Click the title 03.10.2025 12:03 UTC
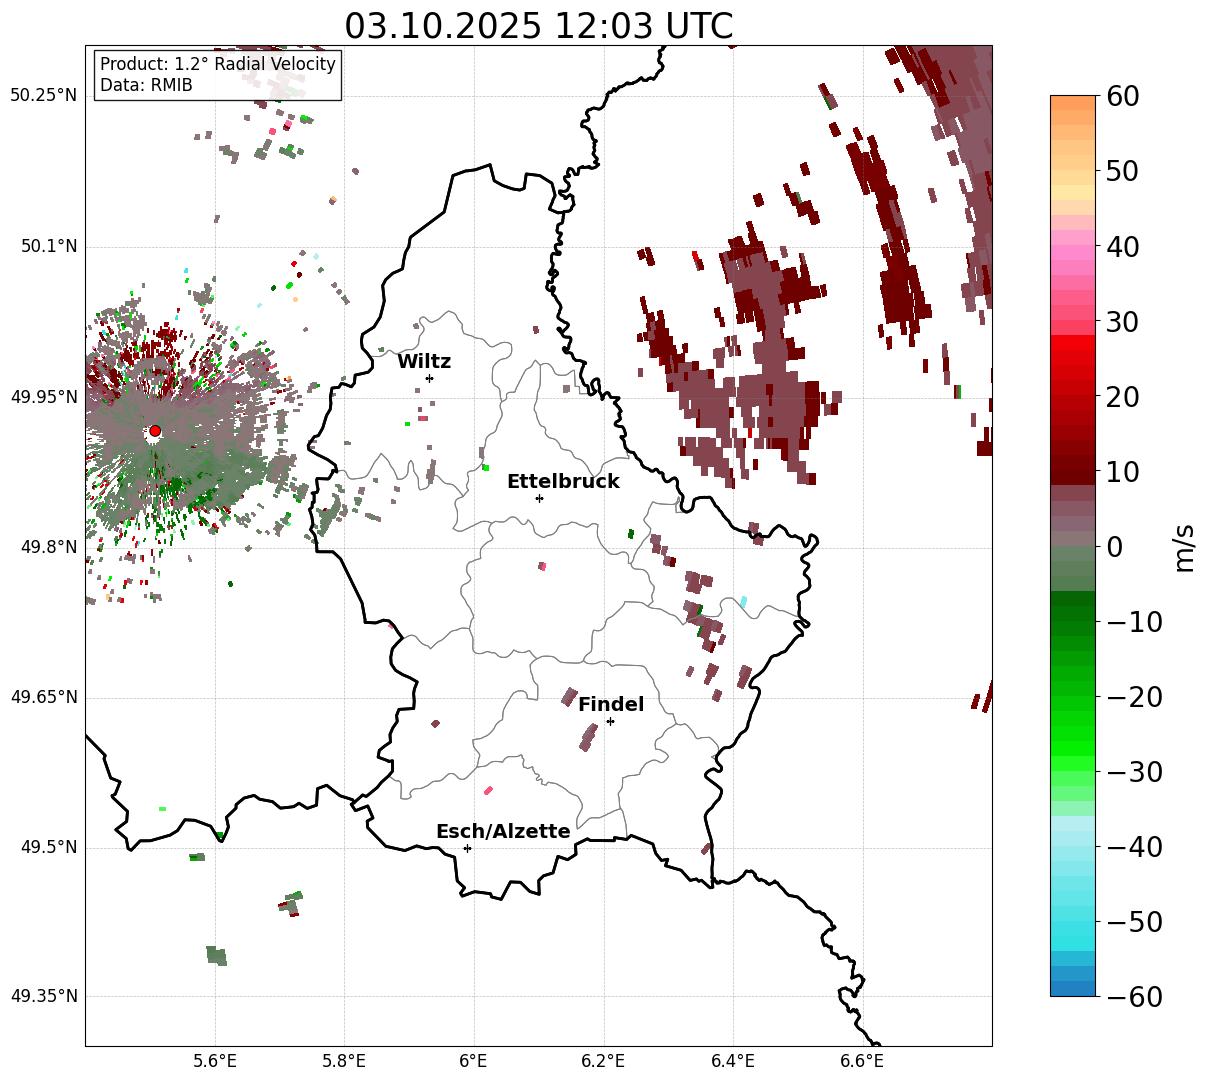1207x1081 pixels. (x=538, y=26)
